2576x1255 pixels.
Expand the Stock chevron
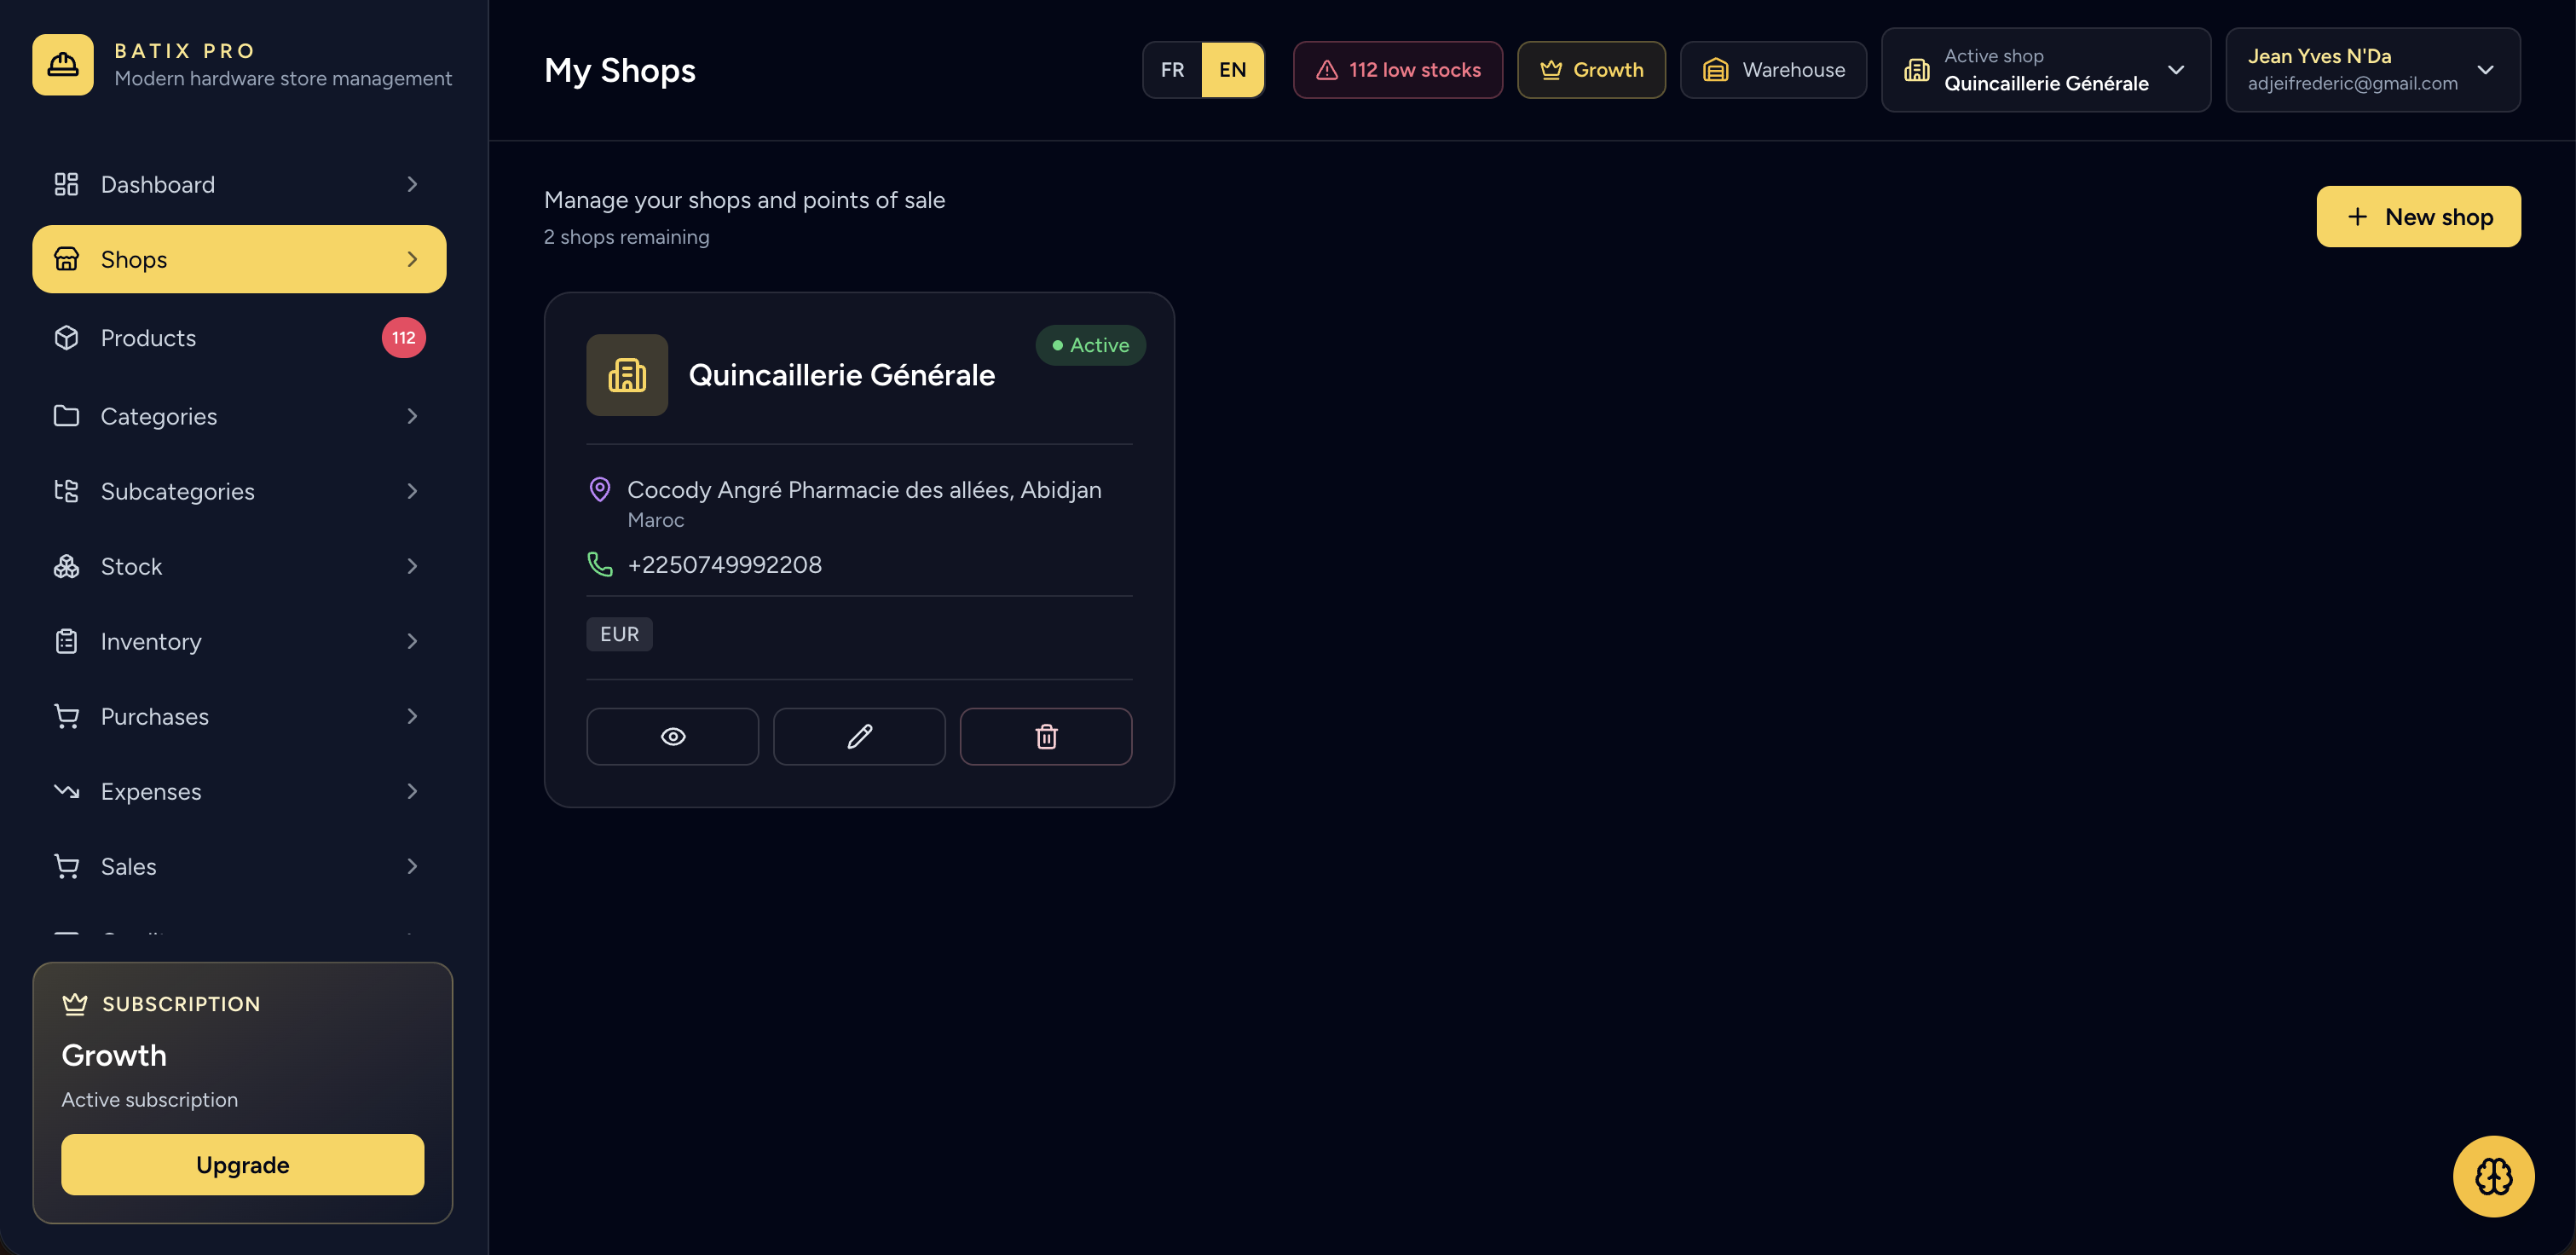coord(412,566)
